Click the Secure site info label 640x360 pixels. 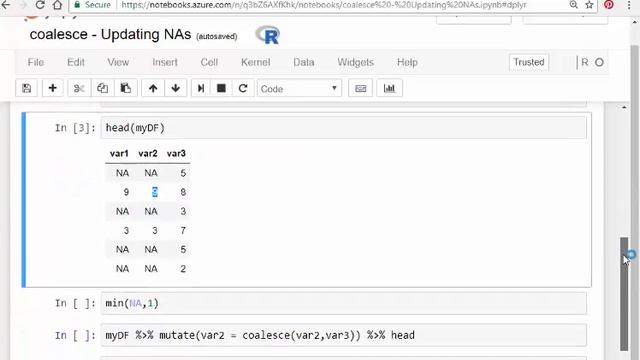point(97,5)
